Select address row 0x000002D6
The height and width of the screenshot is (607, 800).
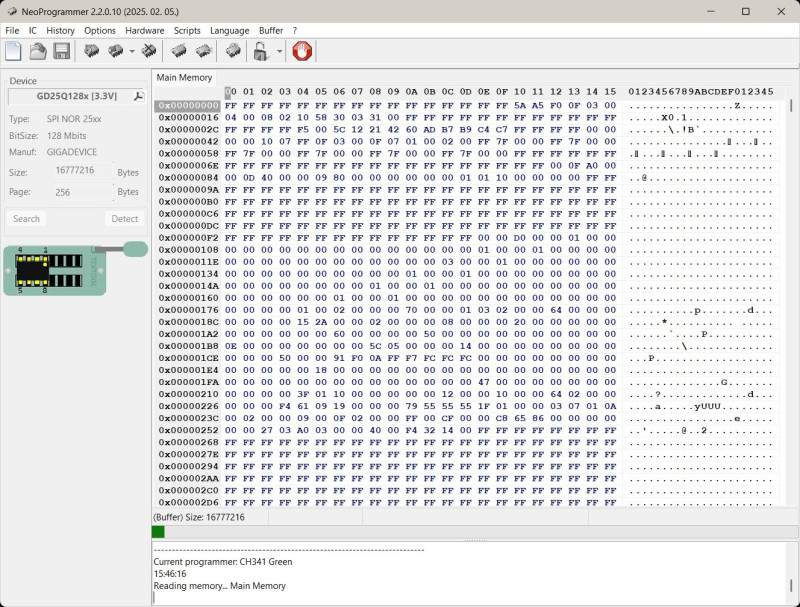coord(188,502)
